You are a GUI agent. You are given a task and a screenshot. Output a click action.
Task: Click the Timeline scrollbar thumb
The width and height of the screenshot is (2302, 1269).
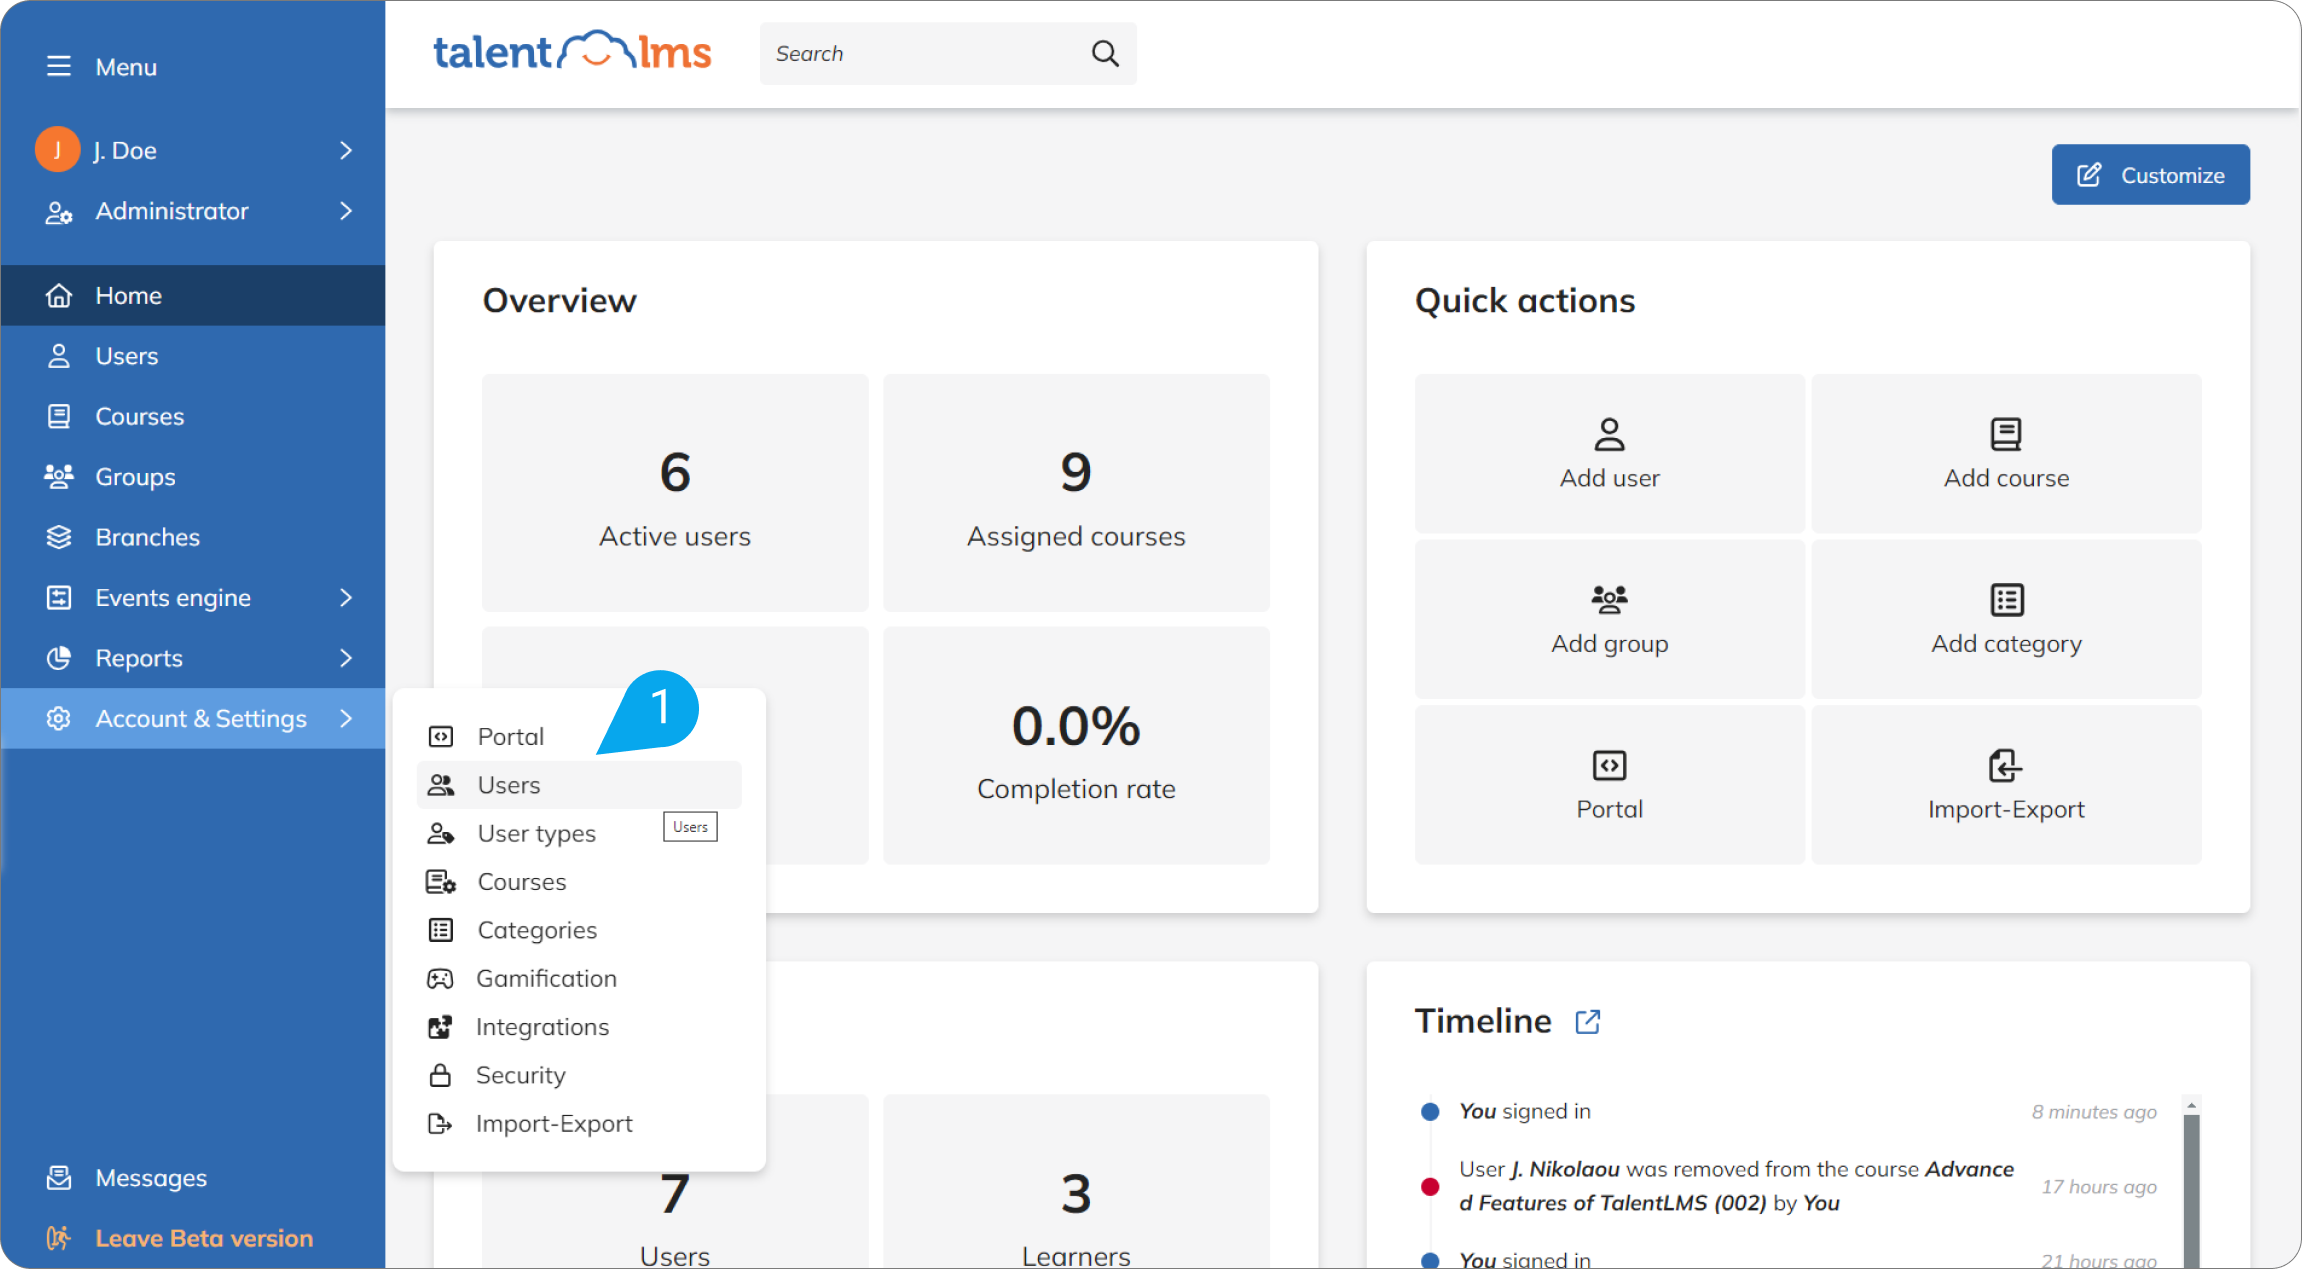[x=2192, y=1191]
